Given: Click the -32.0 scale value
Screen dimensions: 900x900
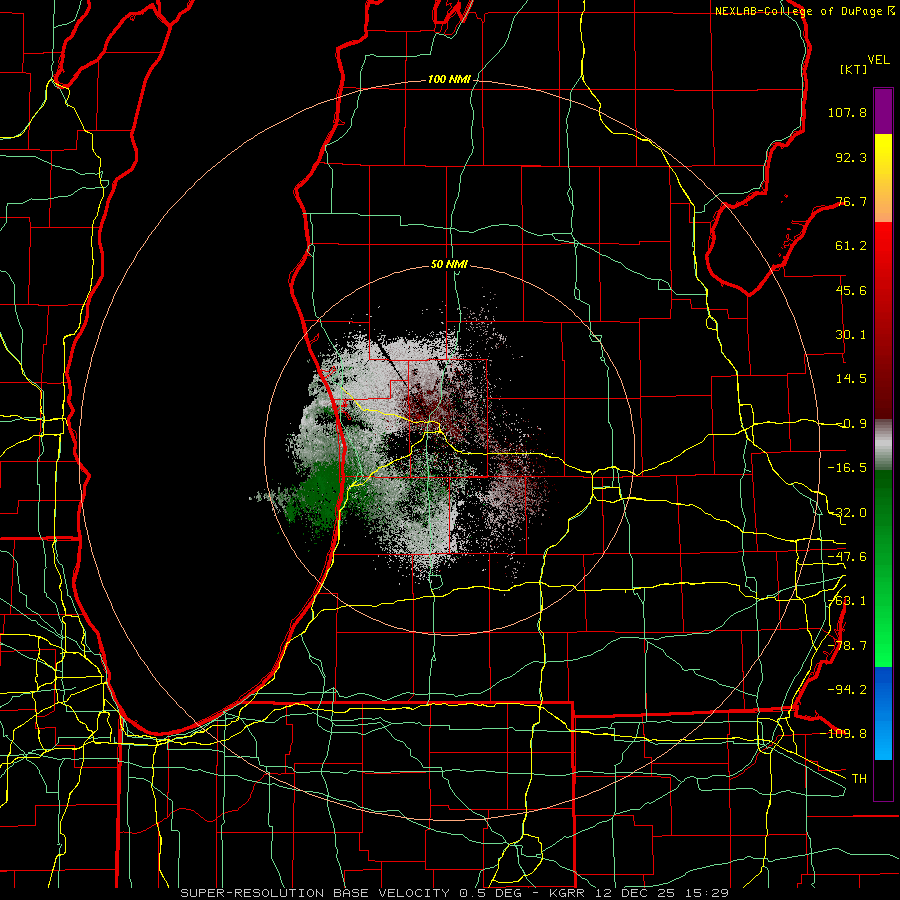Looking at the screenshot, I should coord(847,513).
